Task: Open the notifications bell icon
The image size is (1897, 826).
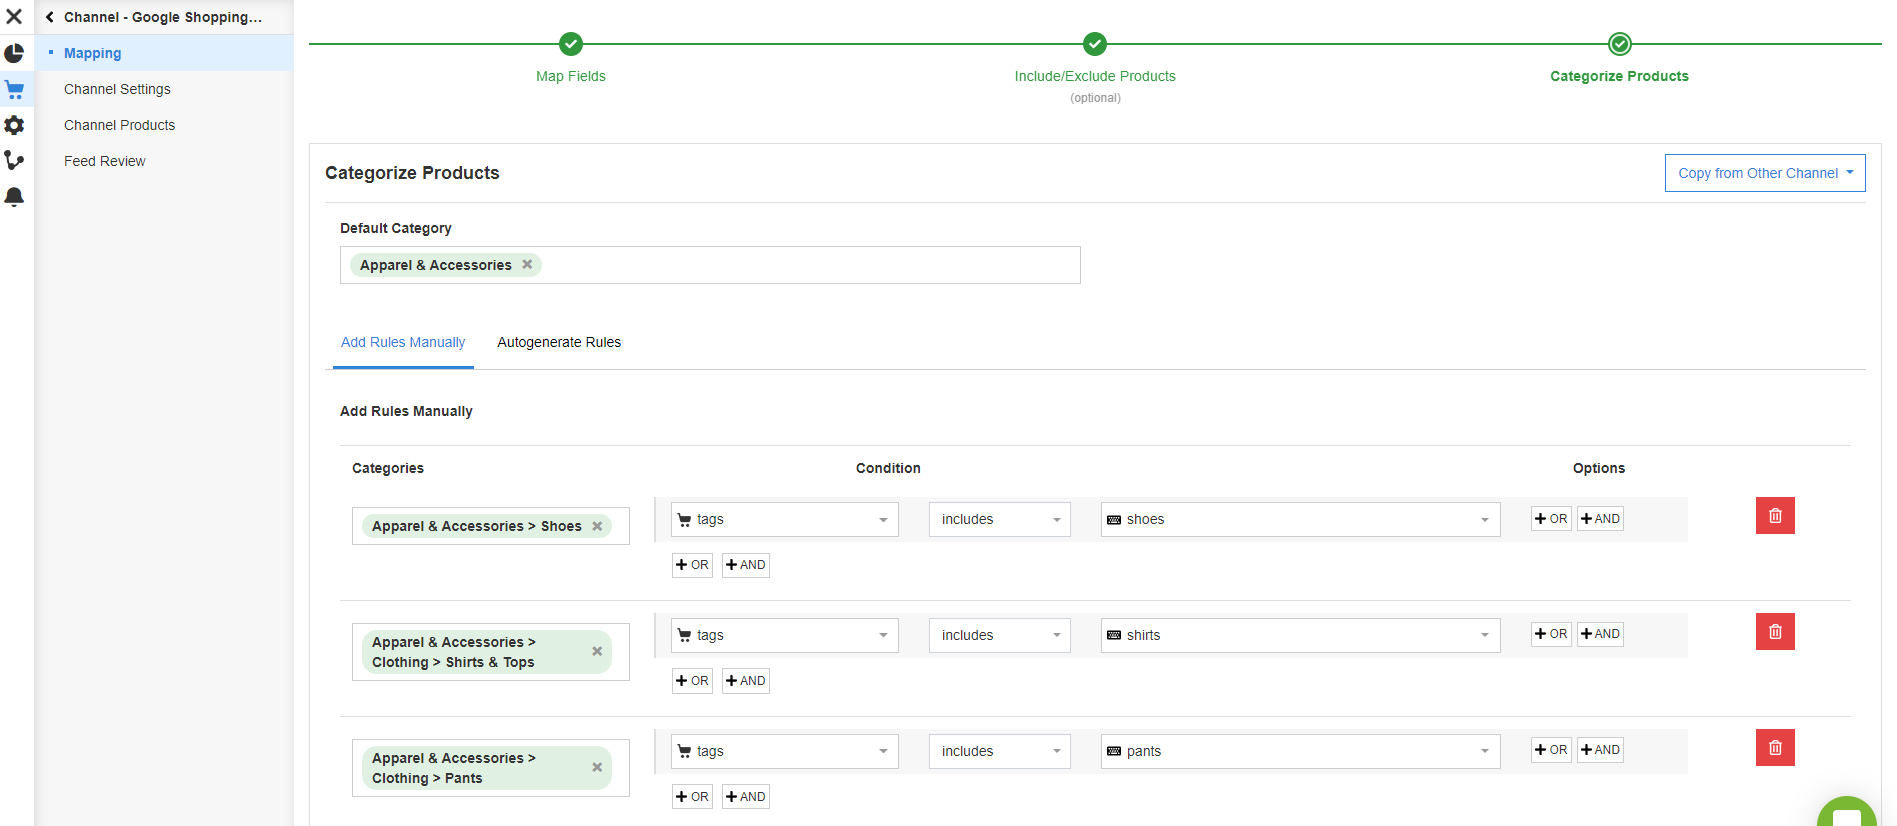Action: click(x=14, y=196)
